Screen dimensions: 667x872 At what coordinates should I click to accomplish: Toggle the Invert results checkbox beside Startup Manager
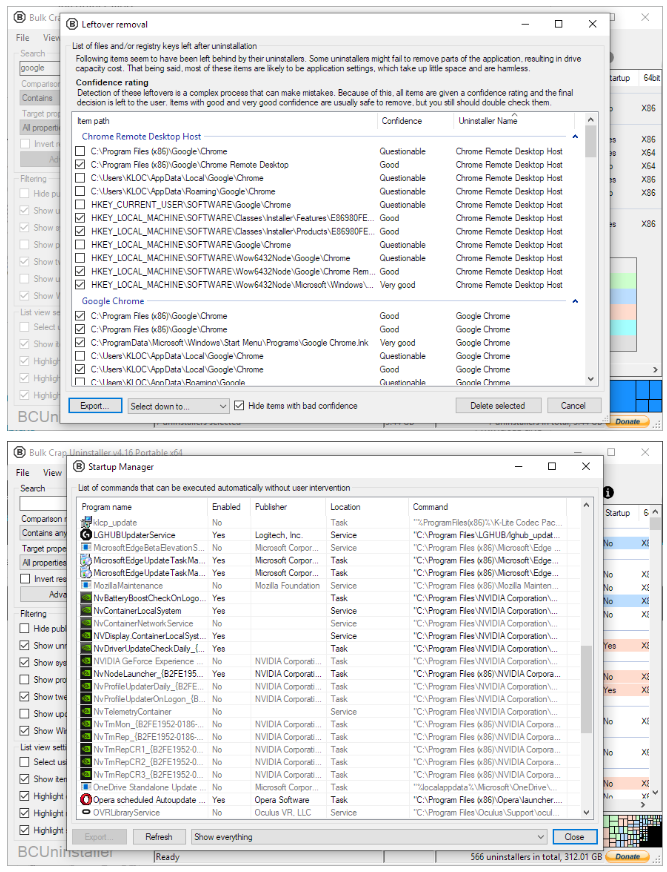click(x=25, y=579)
